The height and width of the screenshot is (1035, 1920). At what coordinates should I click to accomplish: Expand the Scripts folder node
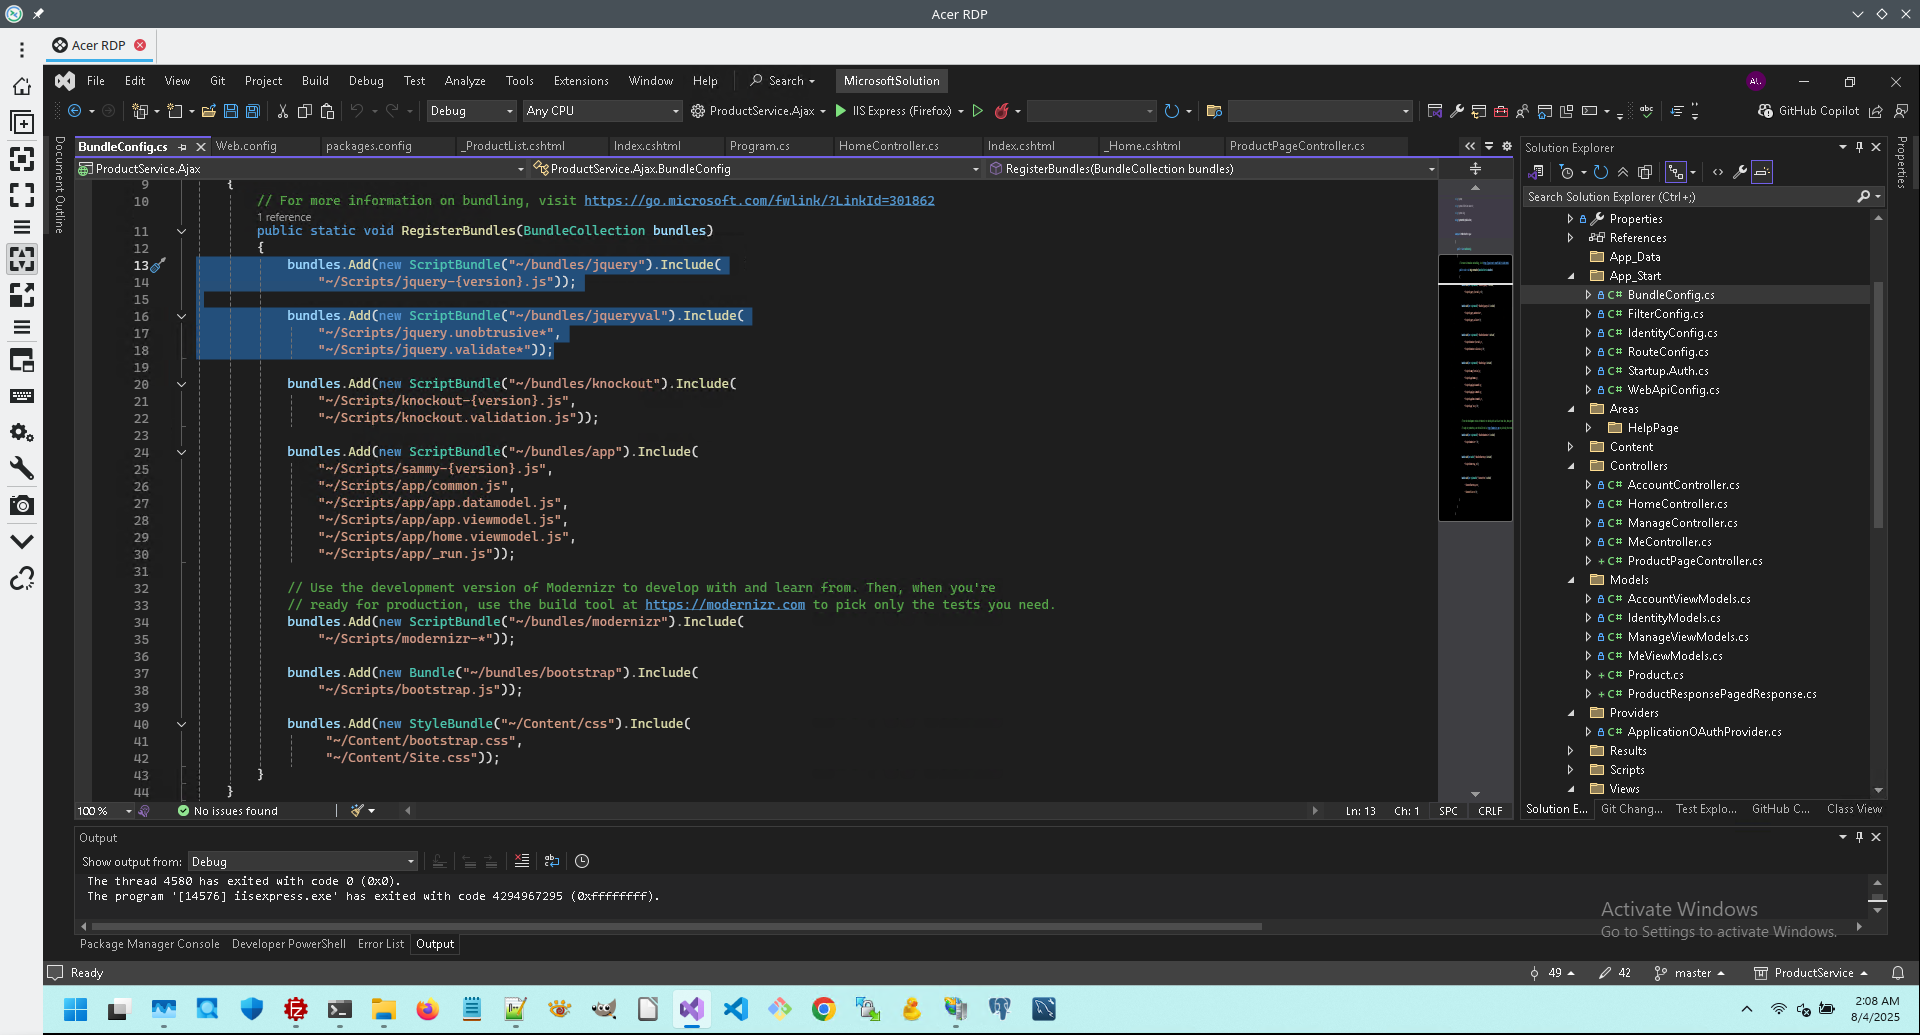pyautogui.click(x=1571, y=770)
